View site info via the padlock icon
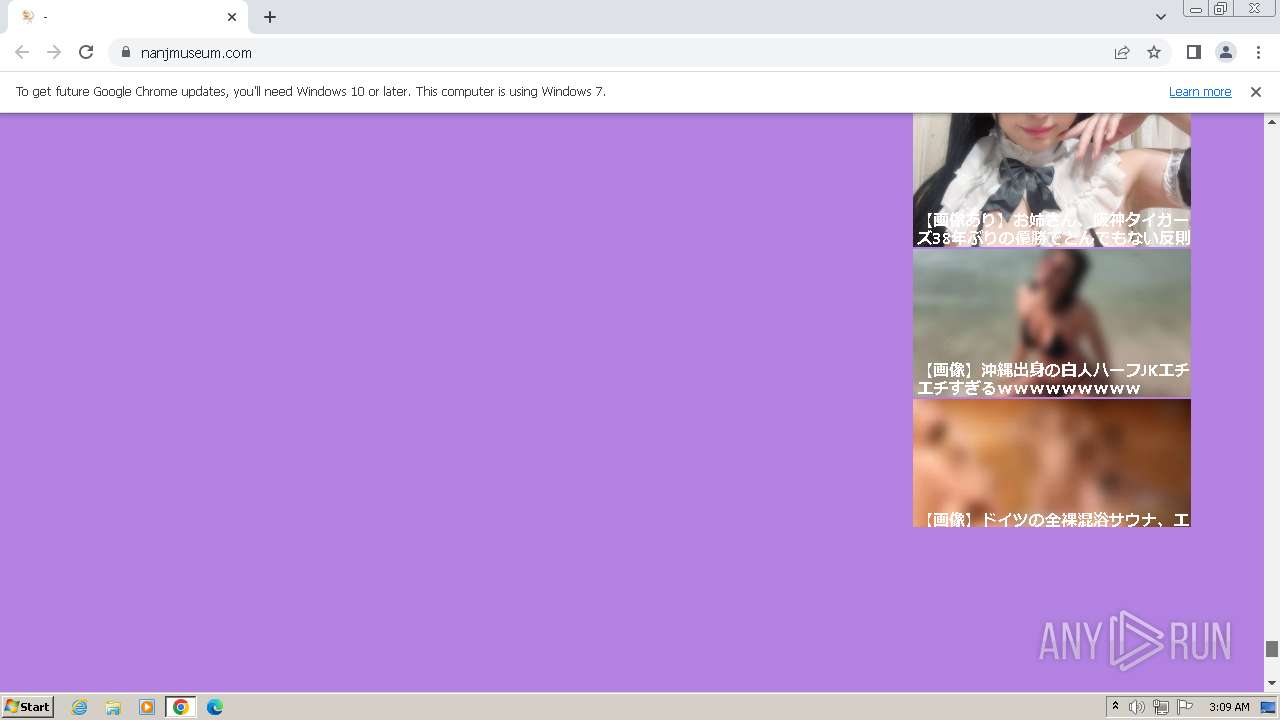This screenshot has height=720, width=1280. pyautogui.click(x=126, y=52)
